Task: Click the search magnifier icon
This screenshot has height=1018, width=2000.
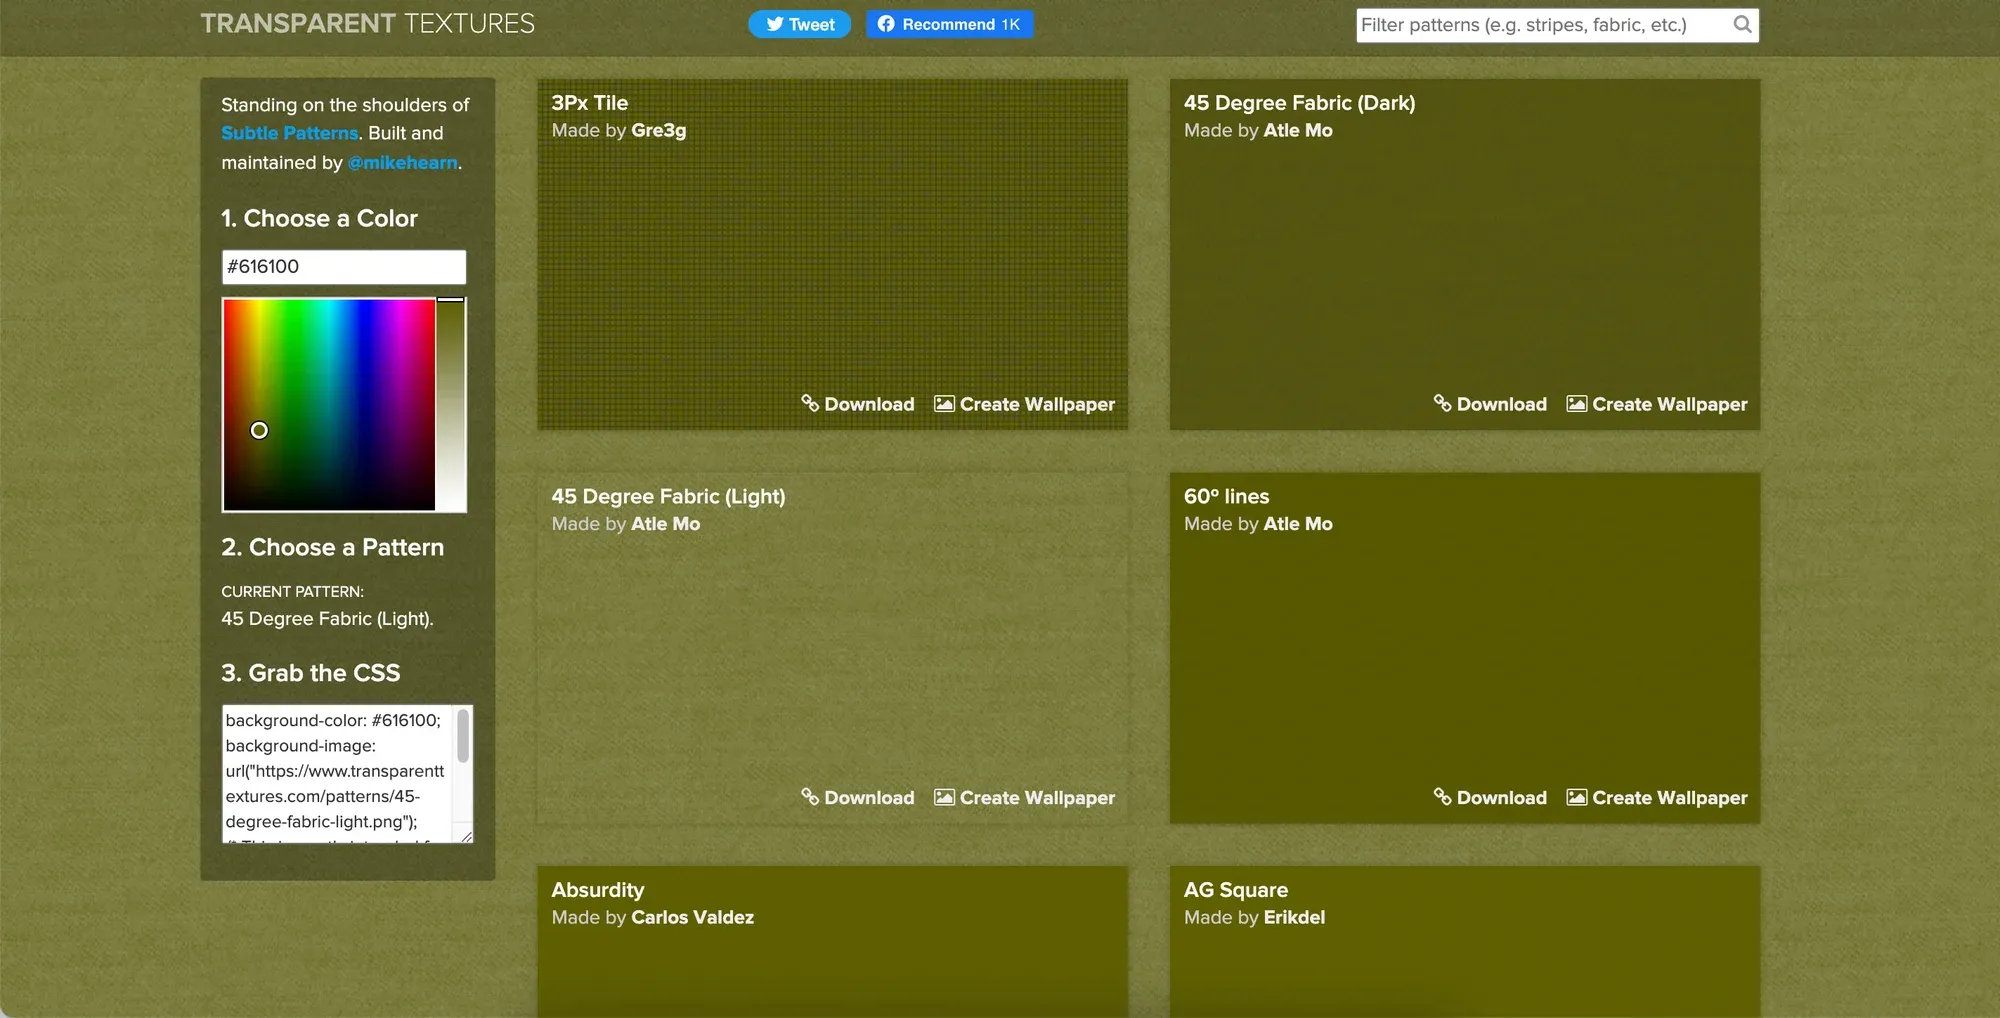Action: pos(1742,25)
